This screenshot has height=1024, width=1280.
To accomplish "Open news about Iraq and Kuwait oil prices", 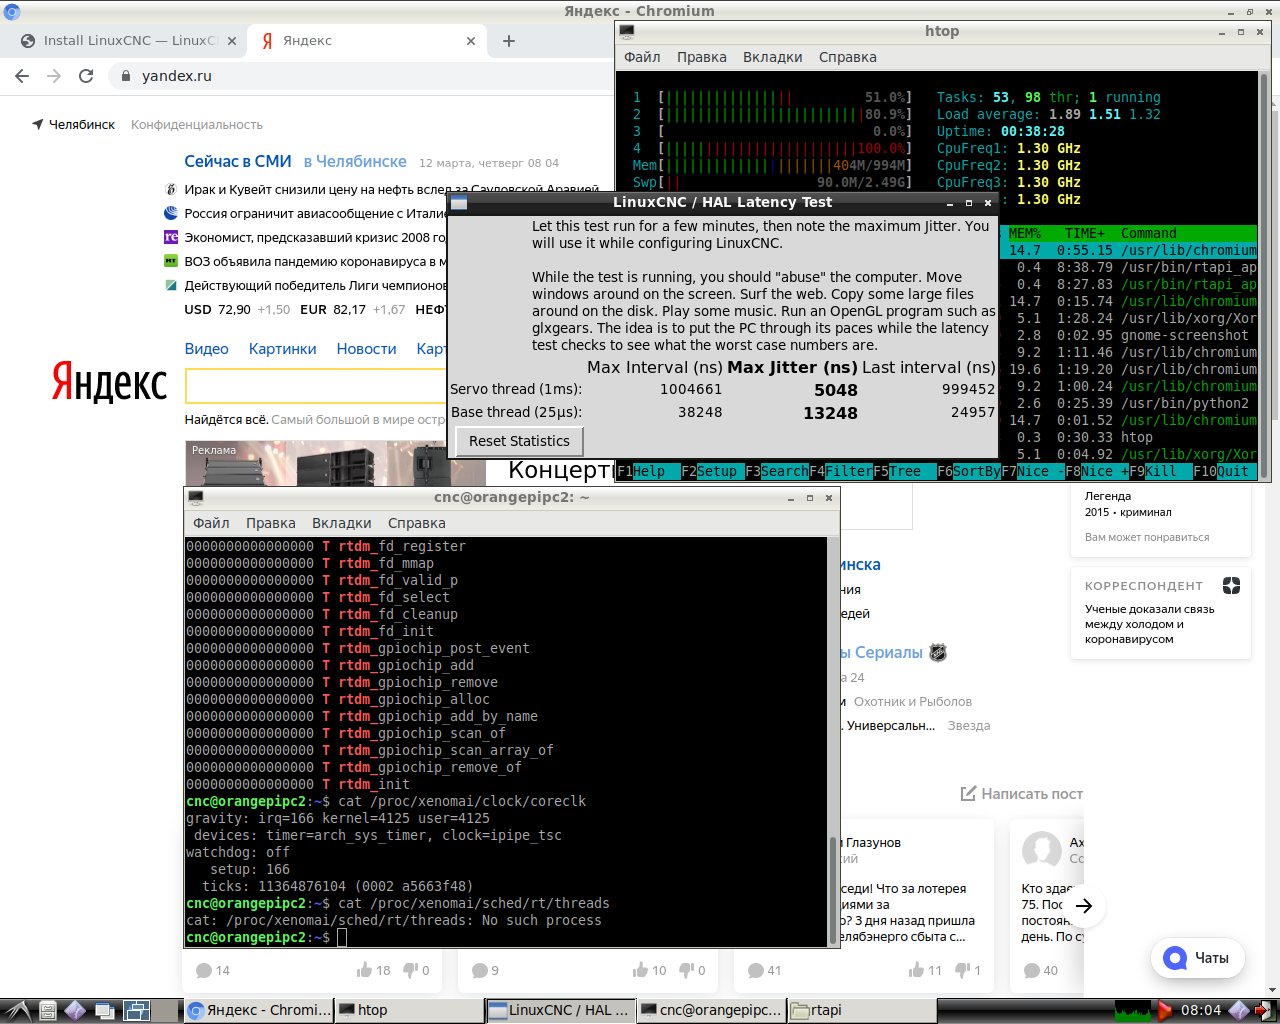I will (x=390, y=189).
